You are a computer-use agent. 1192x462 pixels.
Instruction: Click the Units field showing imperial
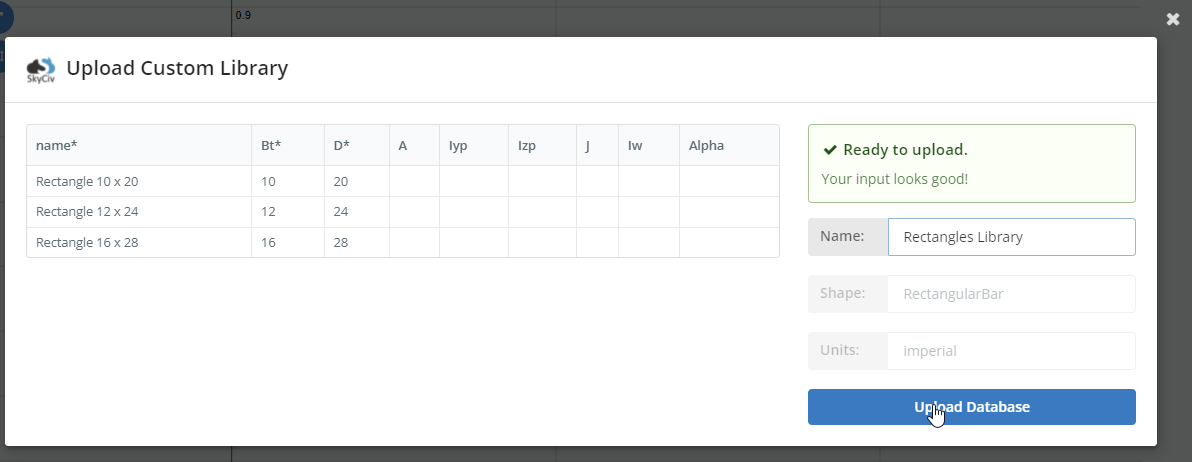click(x=1011, y=351)
